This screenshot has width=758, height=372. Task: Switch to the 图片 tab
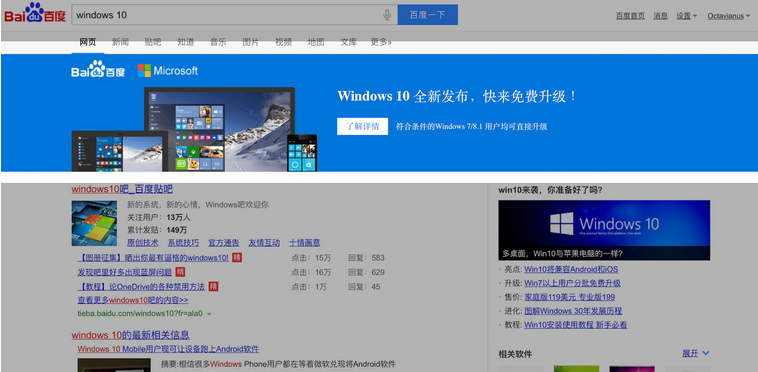pos(250,42)
